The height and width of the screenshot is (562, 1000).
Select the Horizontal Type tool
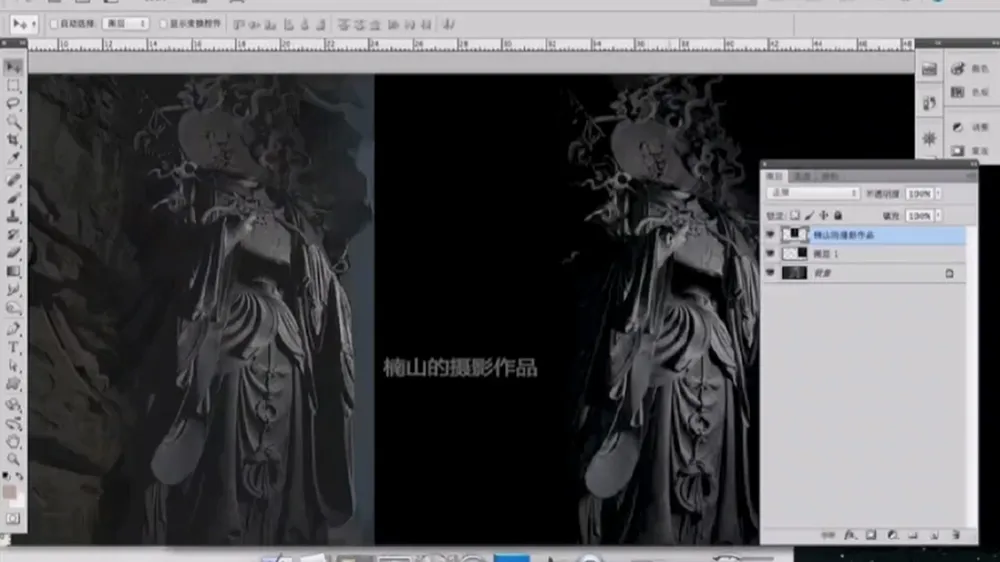(x=13, y=348)
